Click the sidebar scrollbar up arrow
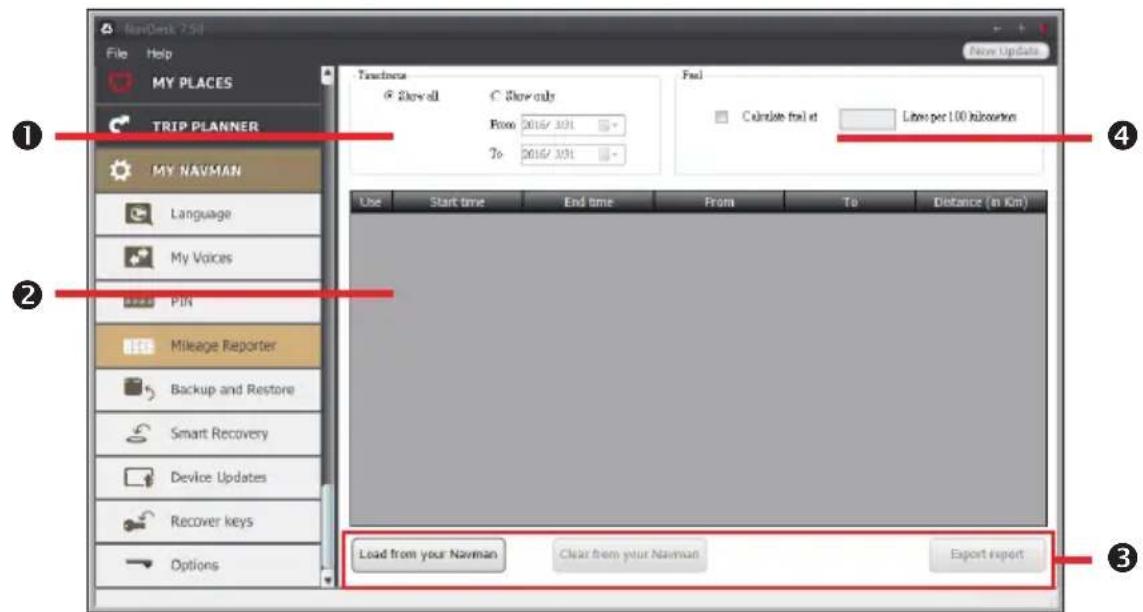The width and height of the screenshot is (1143, 612). coord(327,75)
